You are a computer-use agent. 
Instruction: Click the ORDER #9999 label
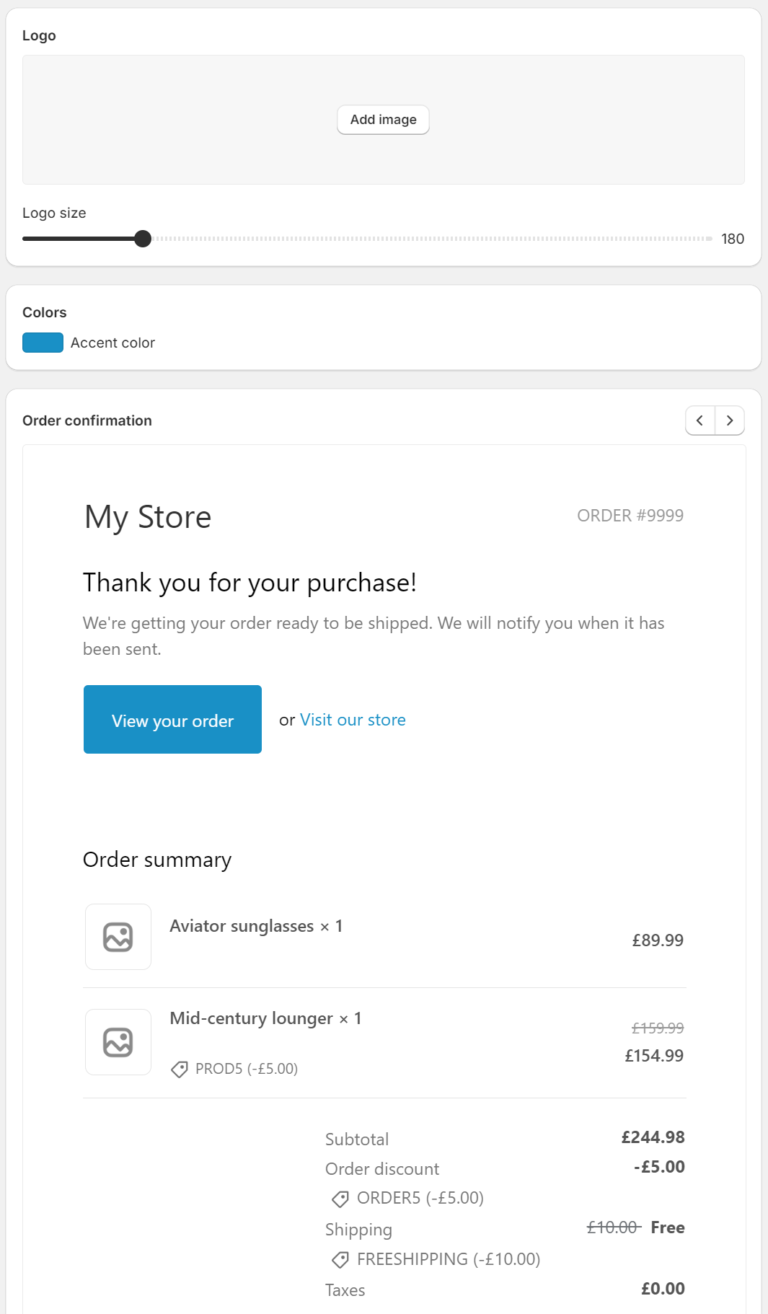coord(630,515)
